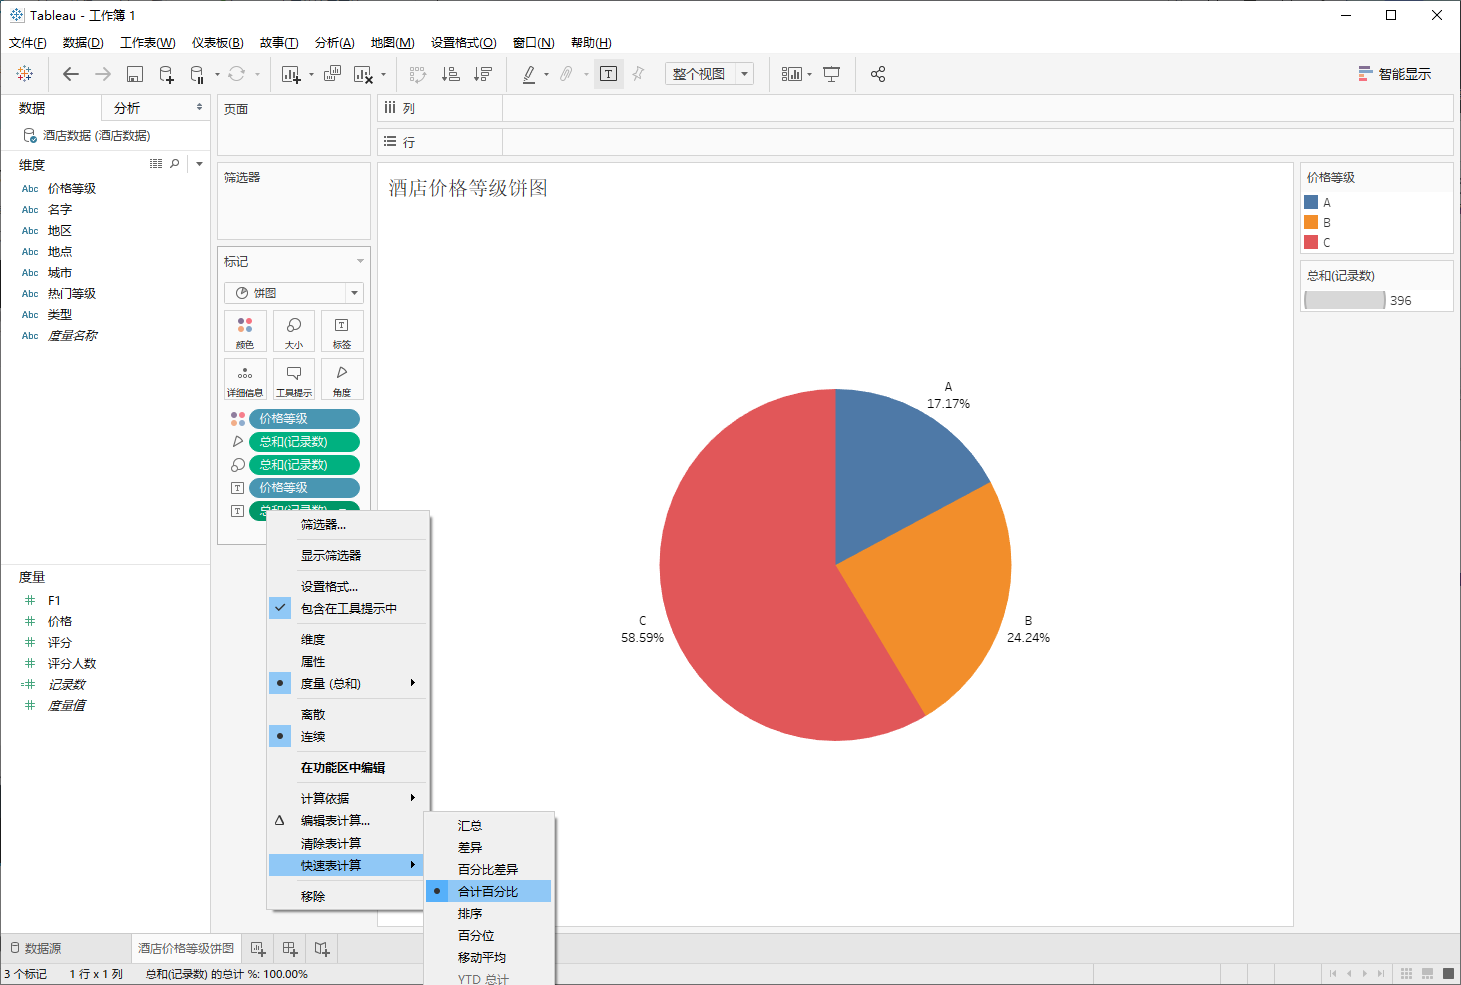The width and height of the screenshot is (1461, 985).
Task: Open the data pane '分析' tab dropdown arrow
Action: tap(199, 107)
